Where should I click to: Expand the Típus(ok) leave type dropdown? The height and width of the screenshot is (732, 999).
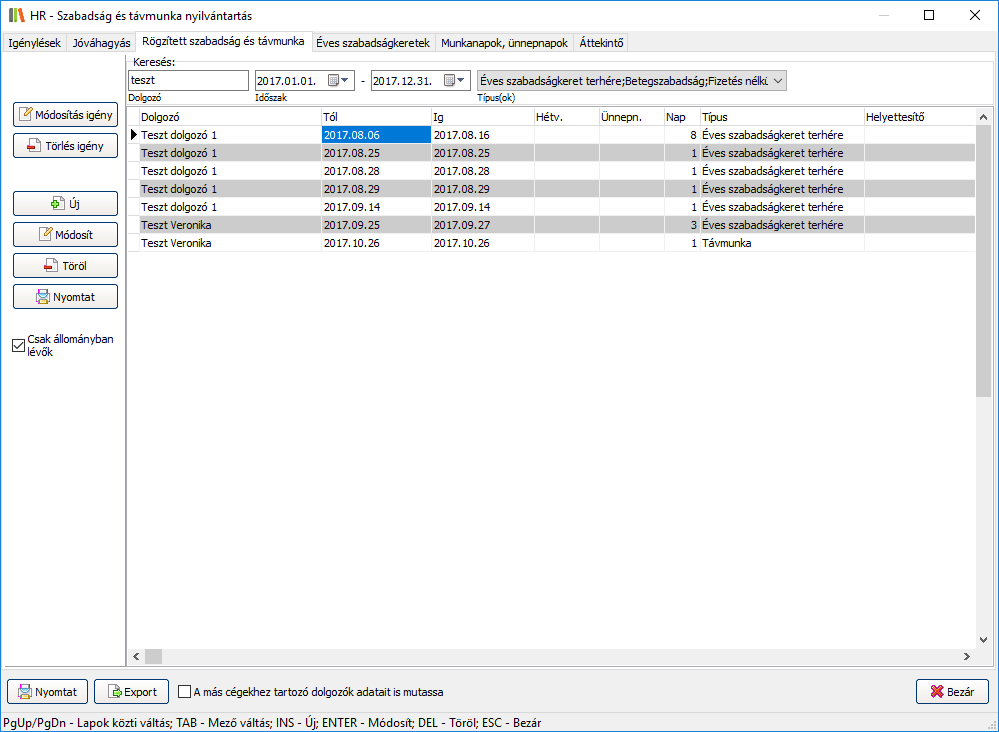click(x=777, y=80)
